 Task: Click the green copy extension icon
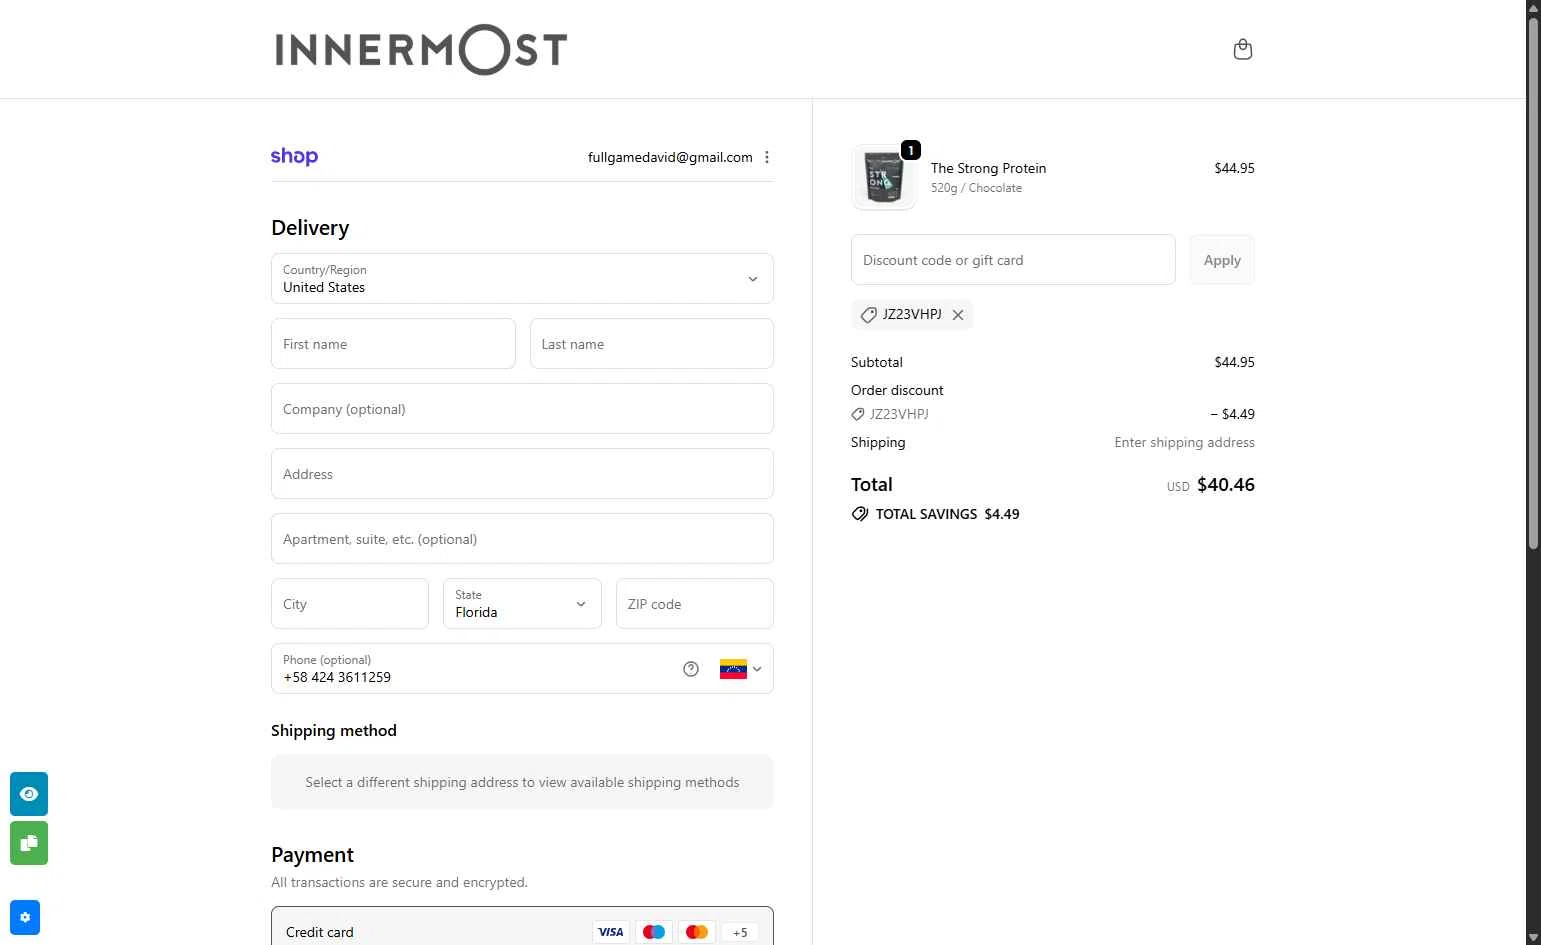click(x=29, y=843)
